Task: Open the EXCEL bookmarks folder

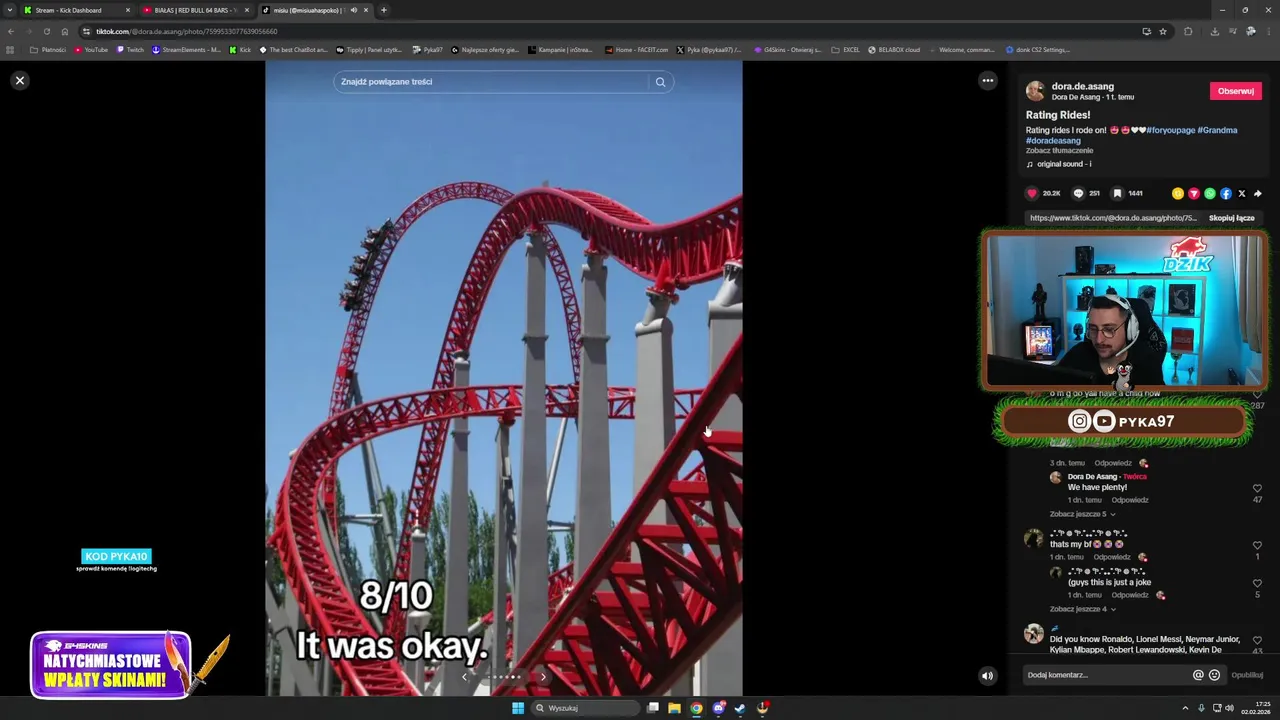Action: point(845,49)
